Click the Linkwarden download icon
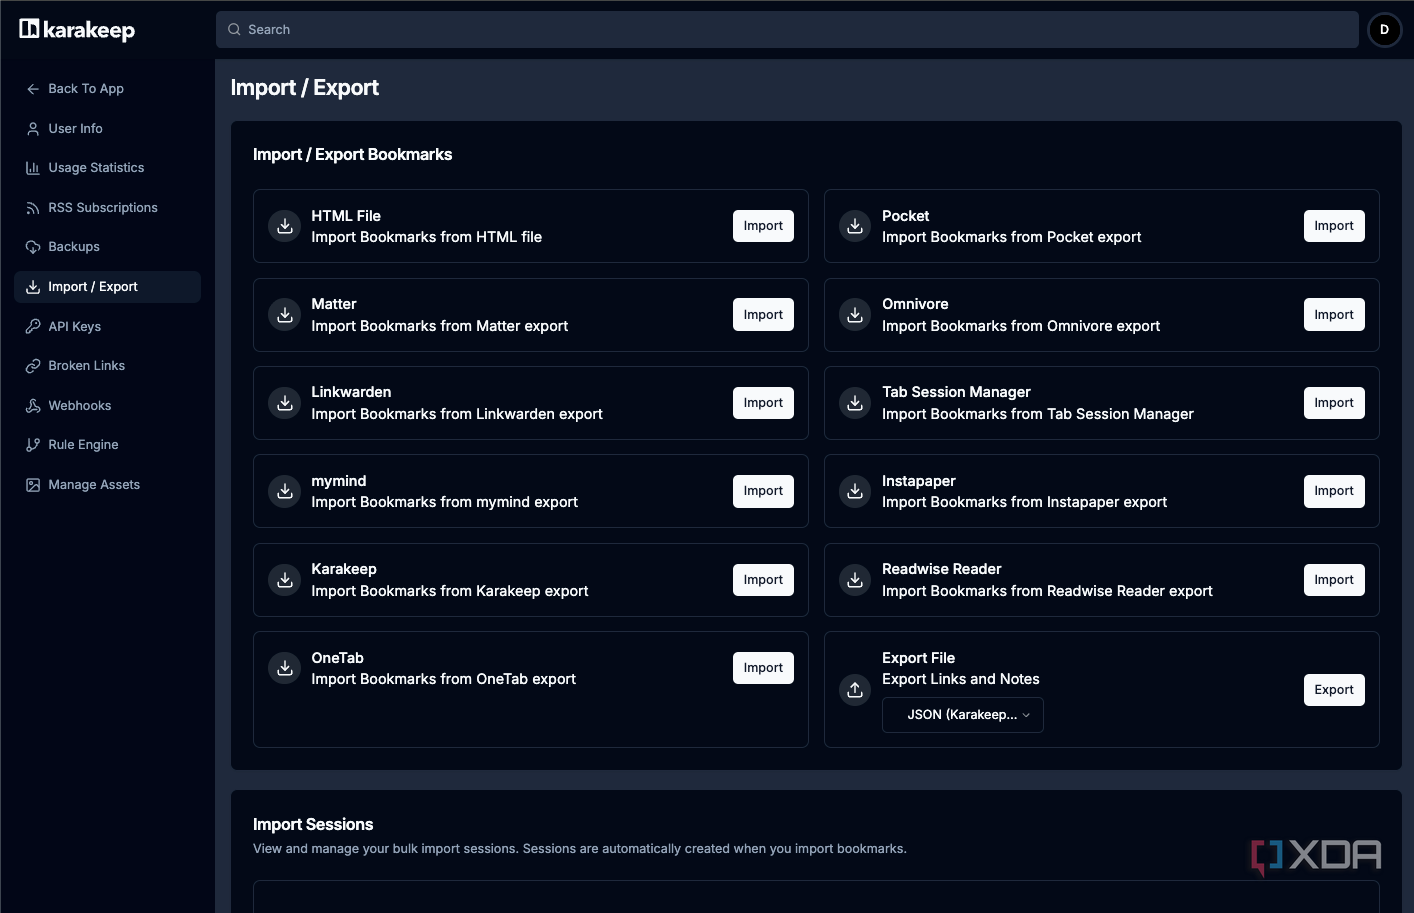Image resolution: width=1414 pixels, height=913 pixels. [285, 403]
